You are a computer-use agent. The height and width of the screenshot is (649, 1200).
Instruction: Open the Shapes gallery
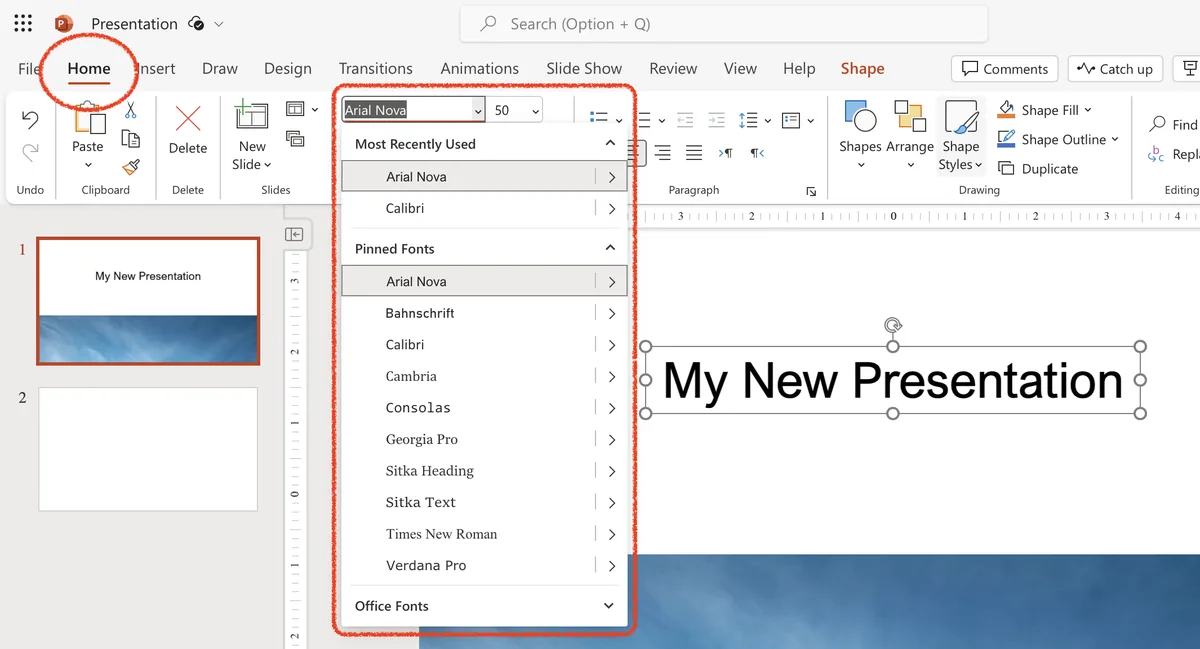[x=860, y=135]
